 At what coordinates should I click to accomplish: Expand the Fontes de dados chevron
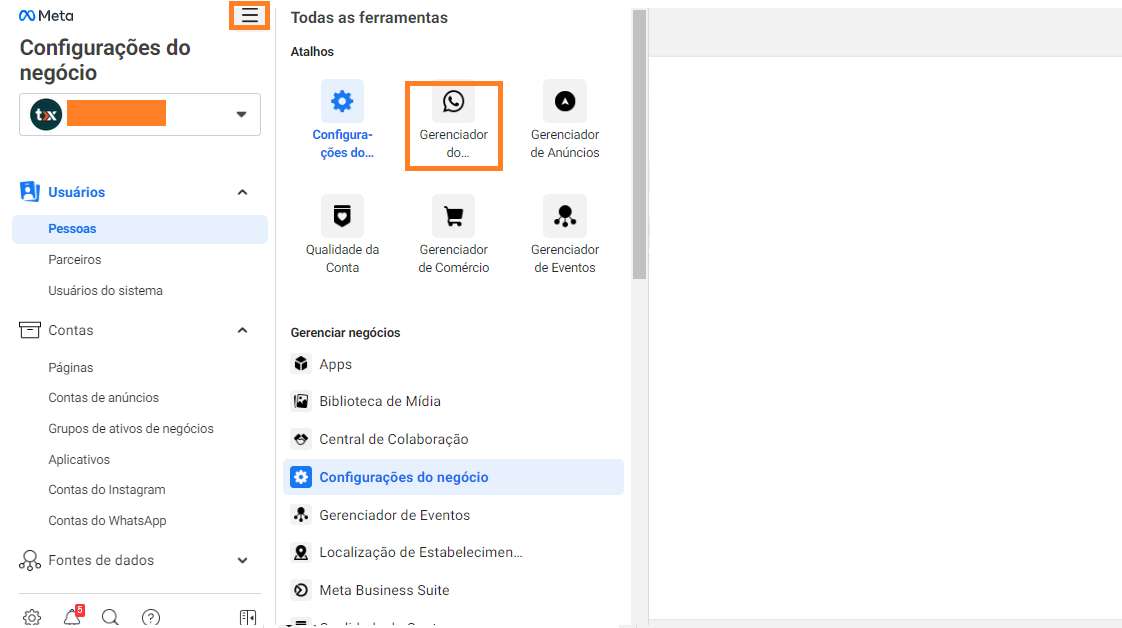point(243,561)
